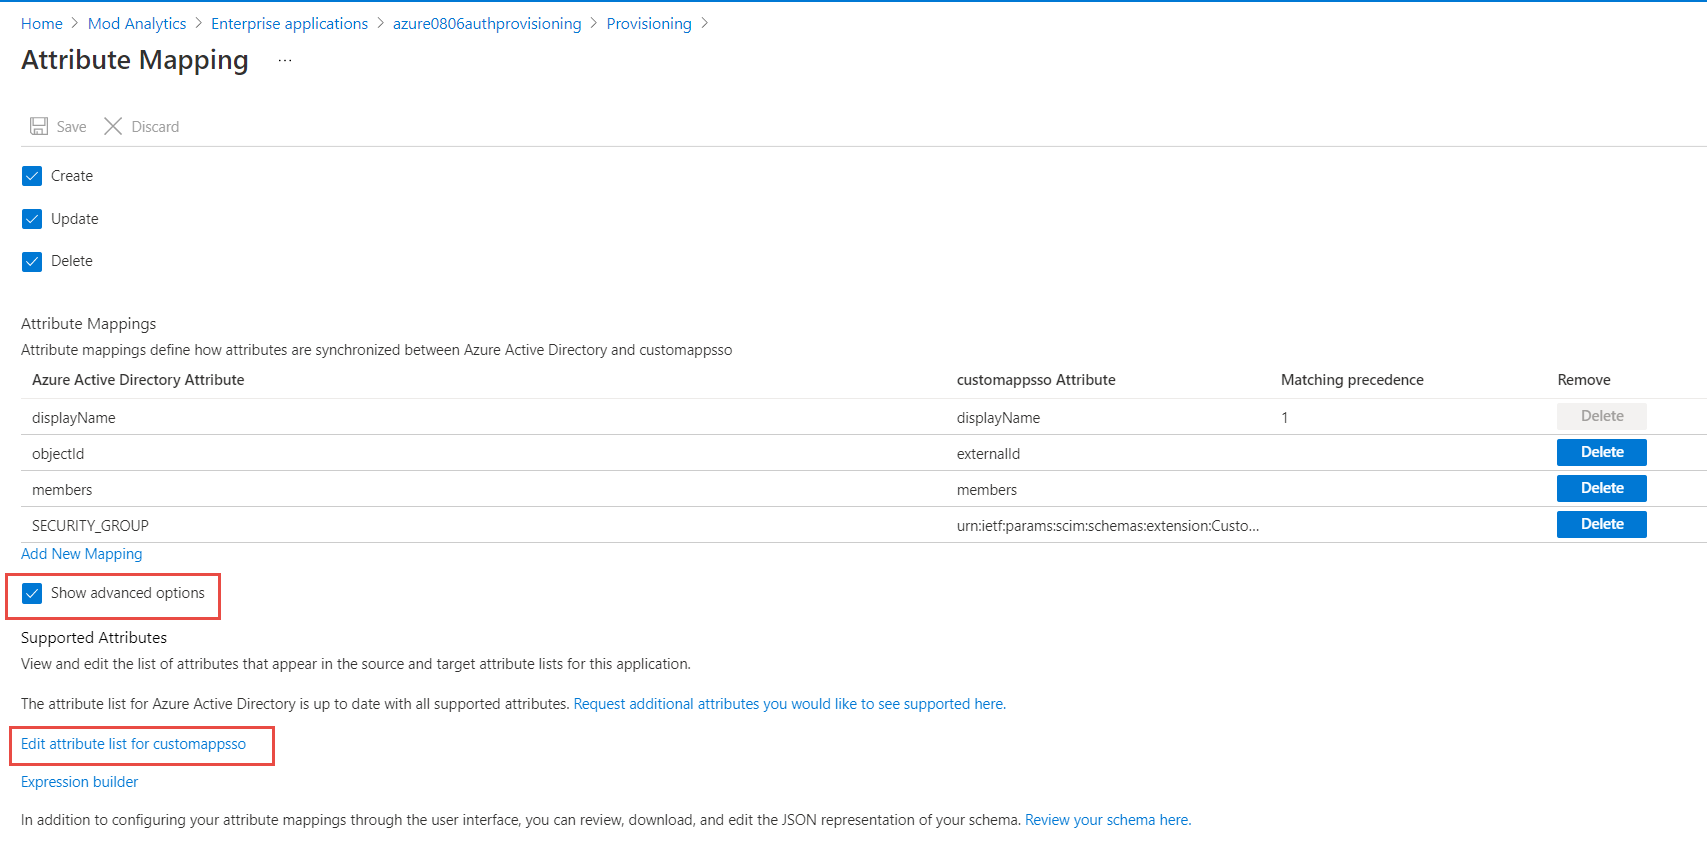Image resolution: width=1707 pixels, height=843 pixels.
Task: Delete the objectId mapping
Action: pos(1601,452)
